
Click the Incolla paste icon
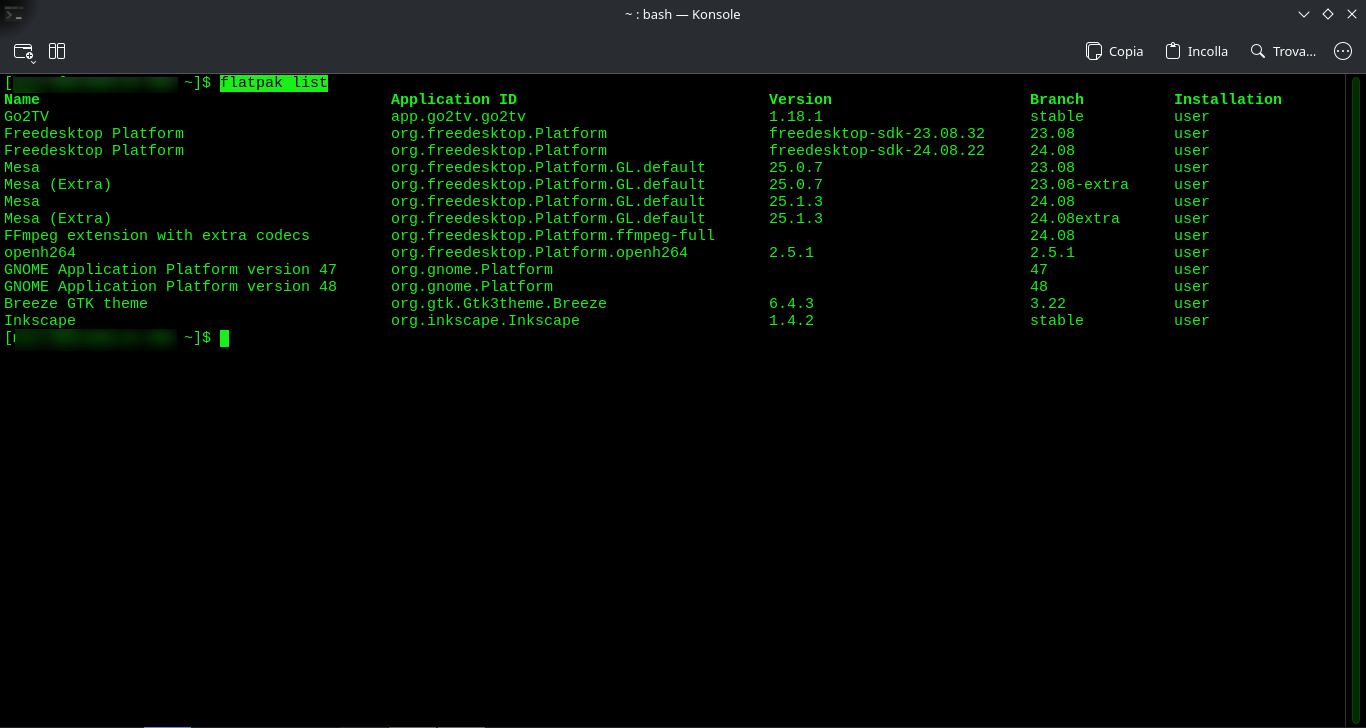pos(1174,51)
